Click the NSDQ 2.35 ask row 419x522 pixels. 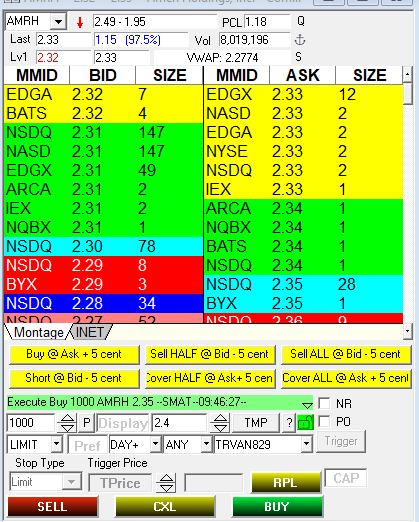tap(303, 284)
